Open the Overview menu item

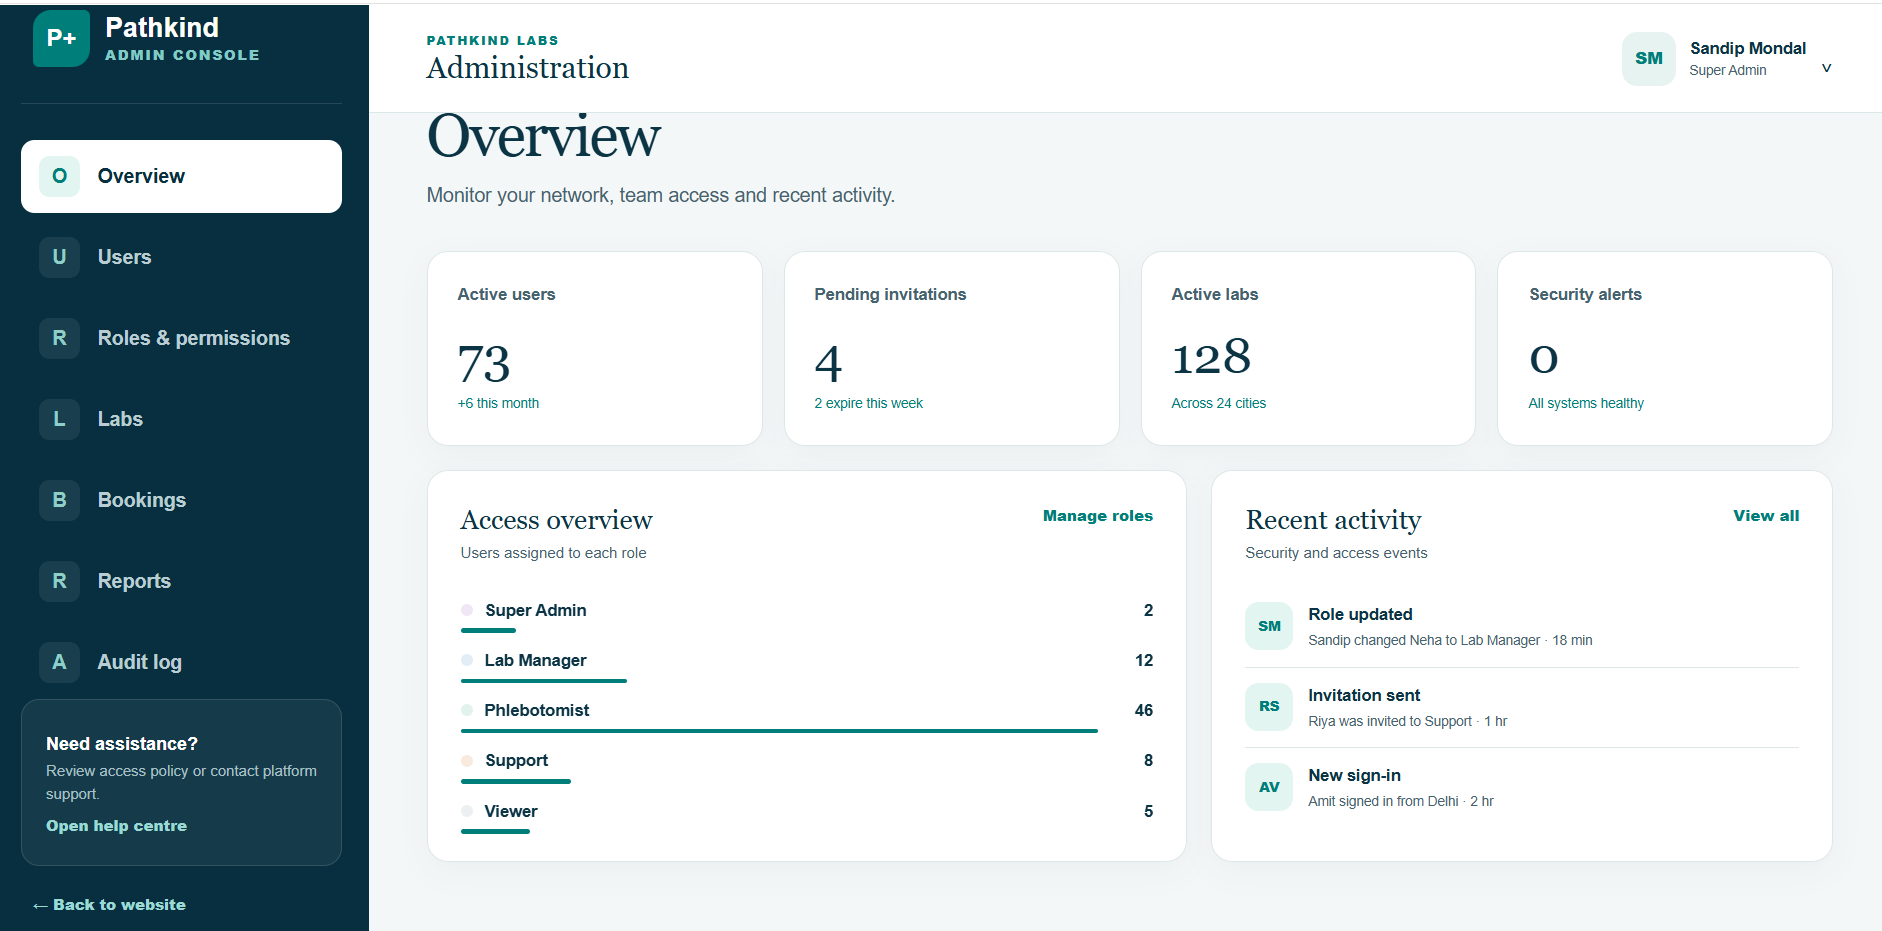tap(181, 176)
